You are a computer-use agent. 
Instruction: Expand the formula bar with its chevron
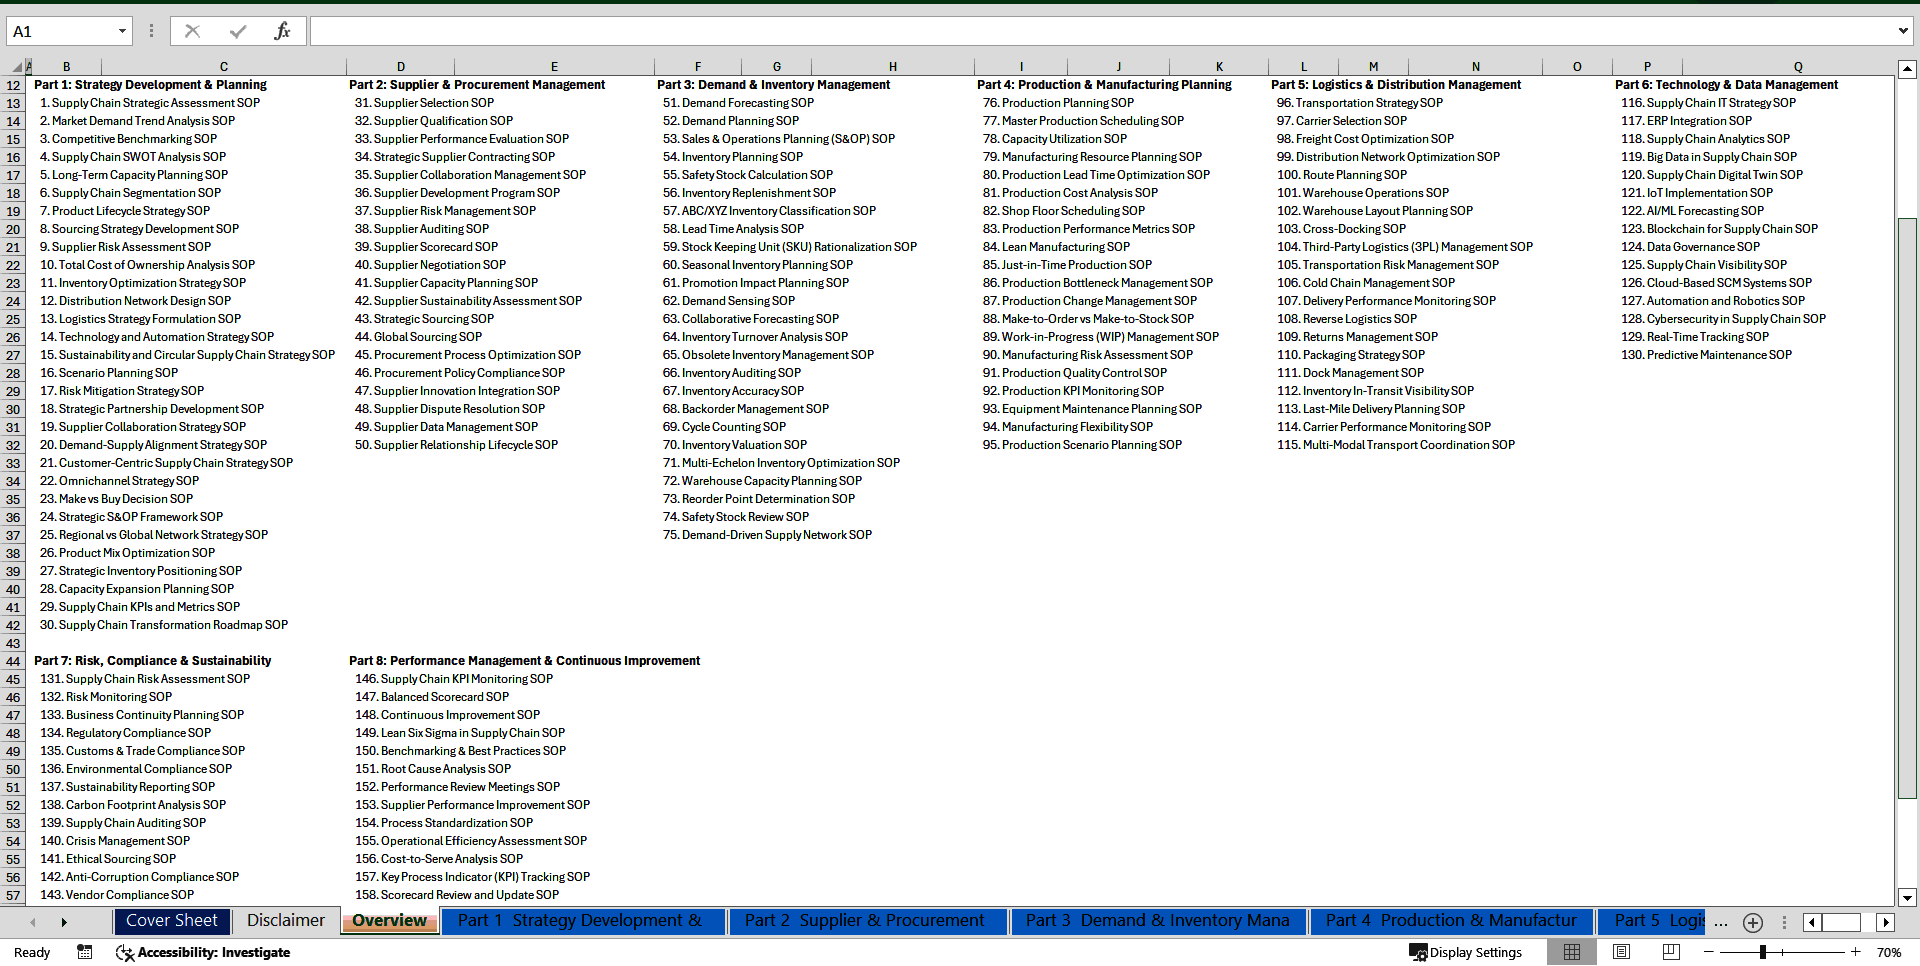tap(1905, 31)
